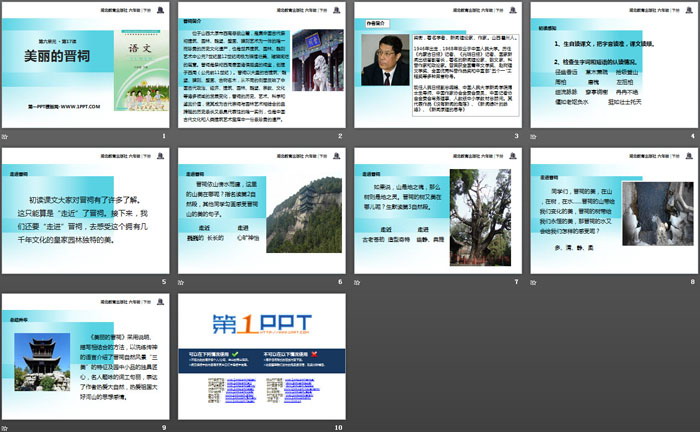The image size is (700, 432).
Task: Select slide 2 with stone lion photo
Action: pos(262,65)
